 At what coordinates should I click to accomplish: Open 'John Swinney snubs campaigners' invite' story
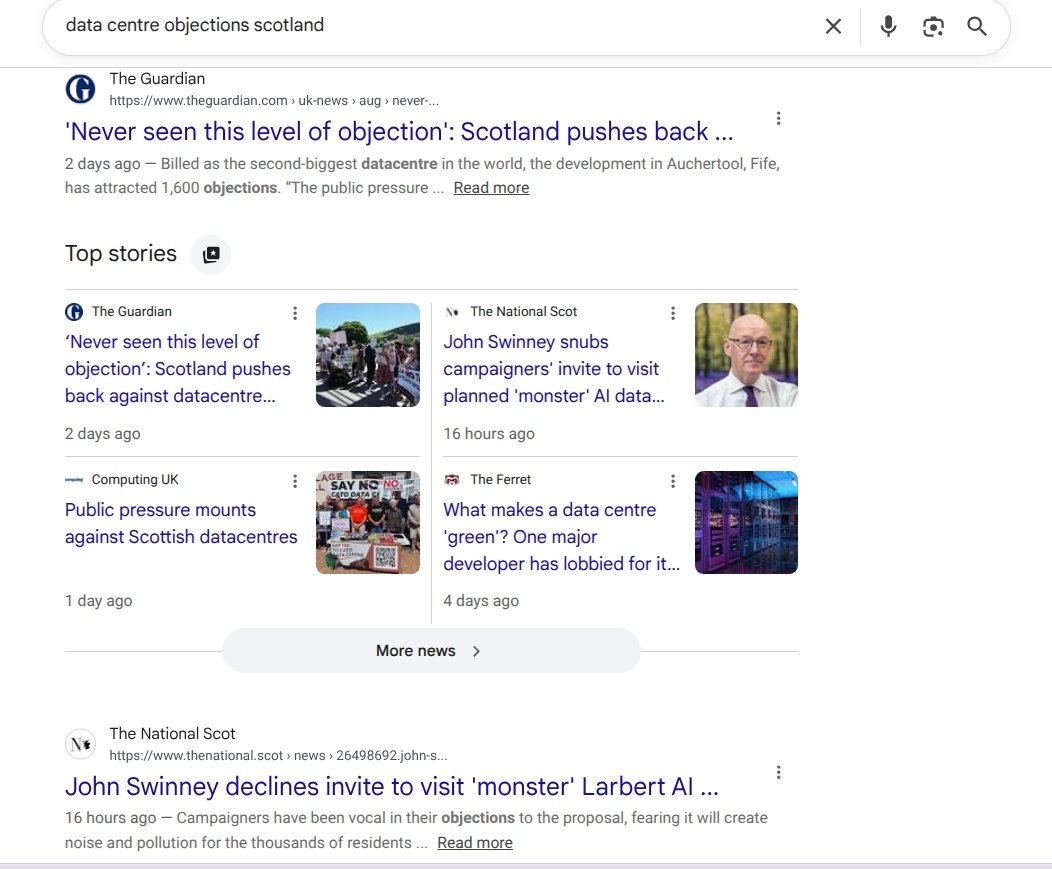554,368
